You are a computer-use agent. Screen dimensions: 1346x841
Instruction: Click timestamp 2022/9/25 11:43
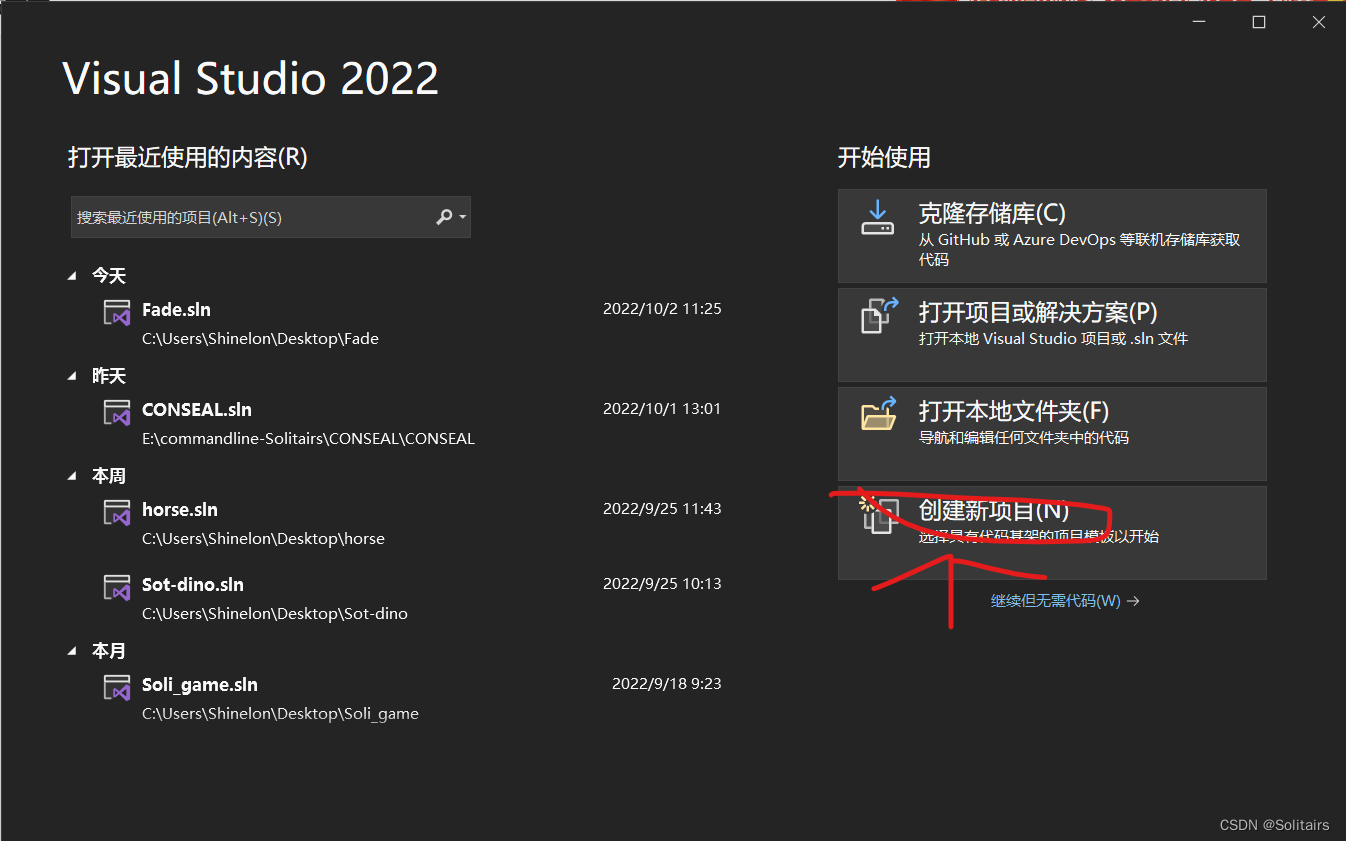tap(662, 509)
